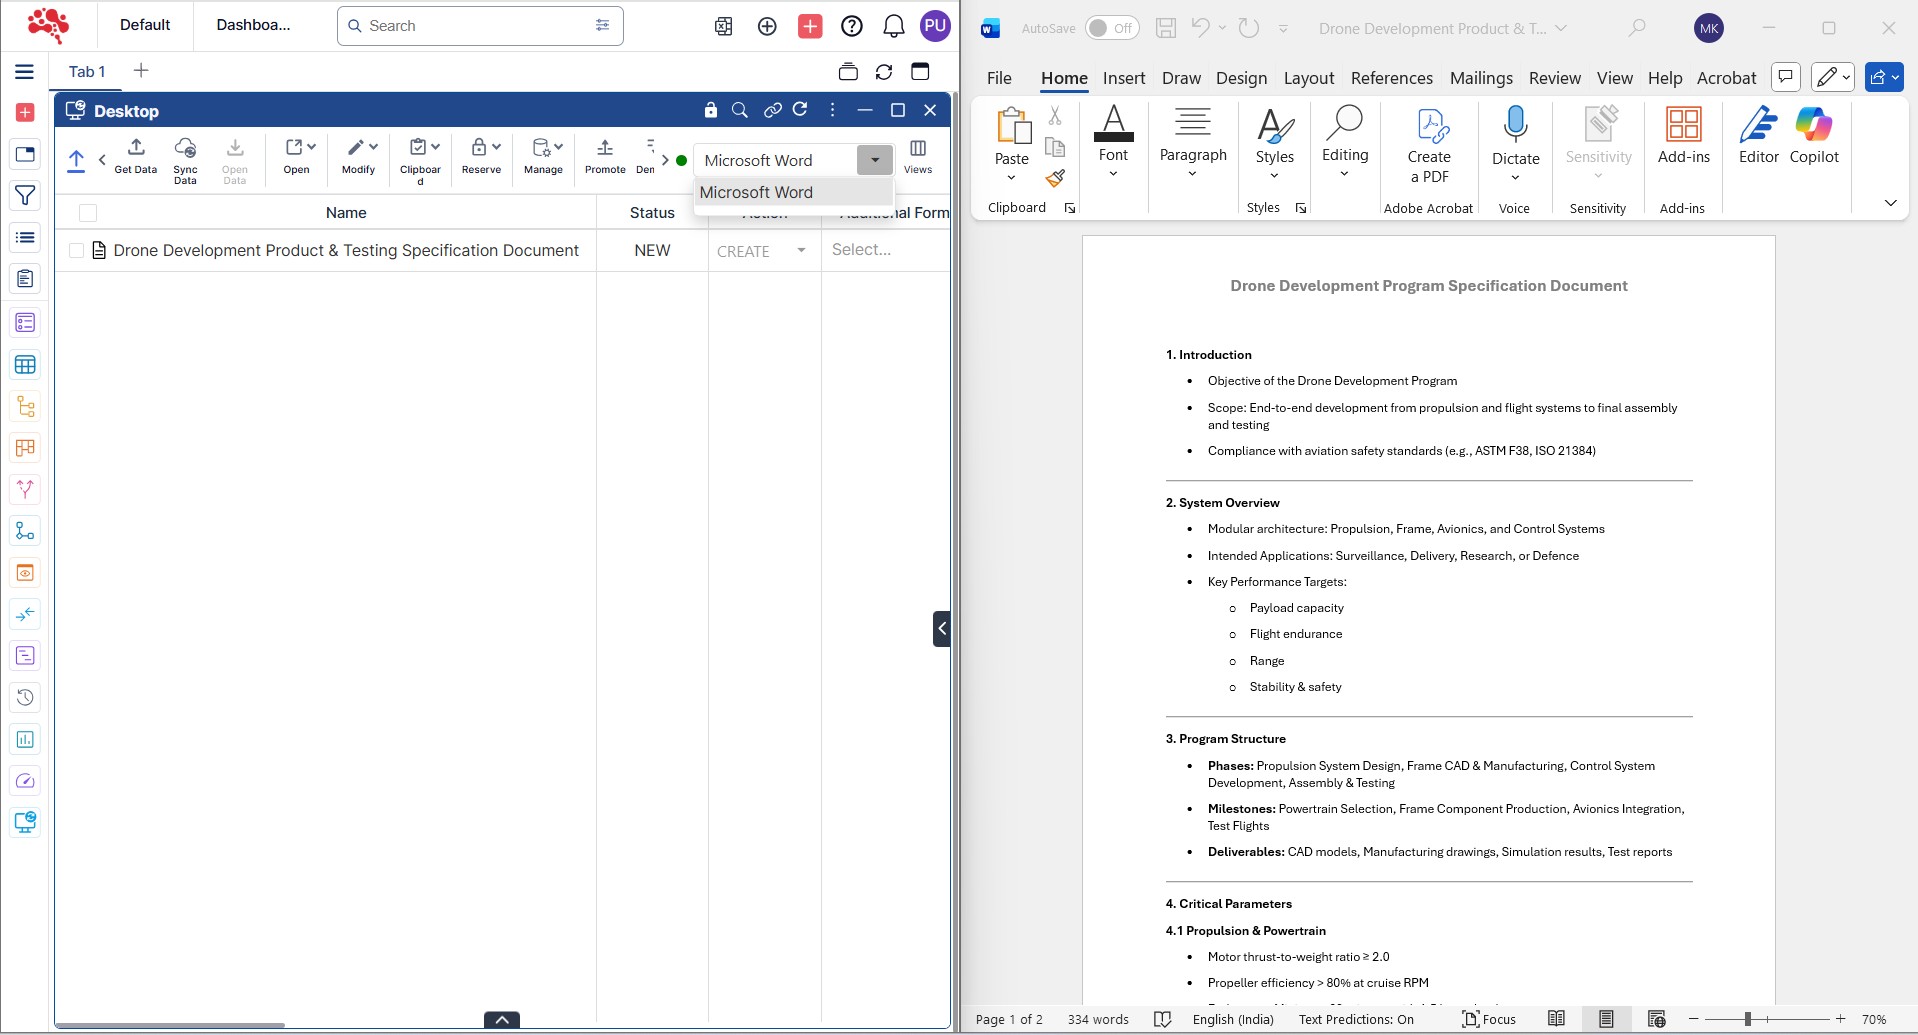Image resolution: width=1918 pixels, height=1035 pixels.
Task: Click the Dictate microphone icon
Action: (x=1515, y=125)
